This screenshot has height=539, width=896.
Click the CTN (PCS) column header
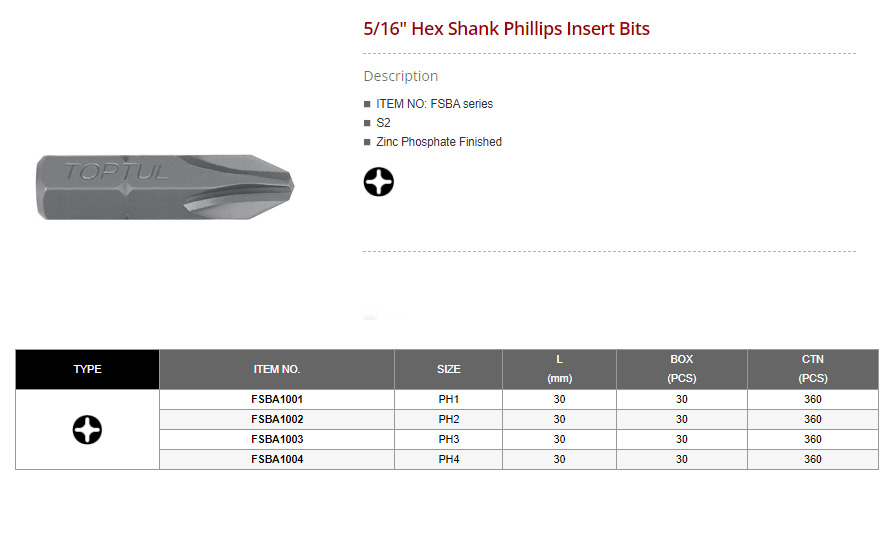pos(812,369)
